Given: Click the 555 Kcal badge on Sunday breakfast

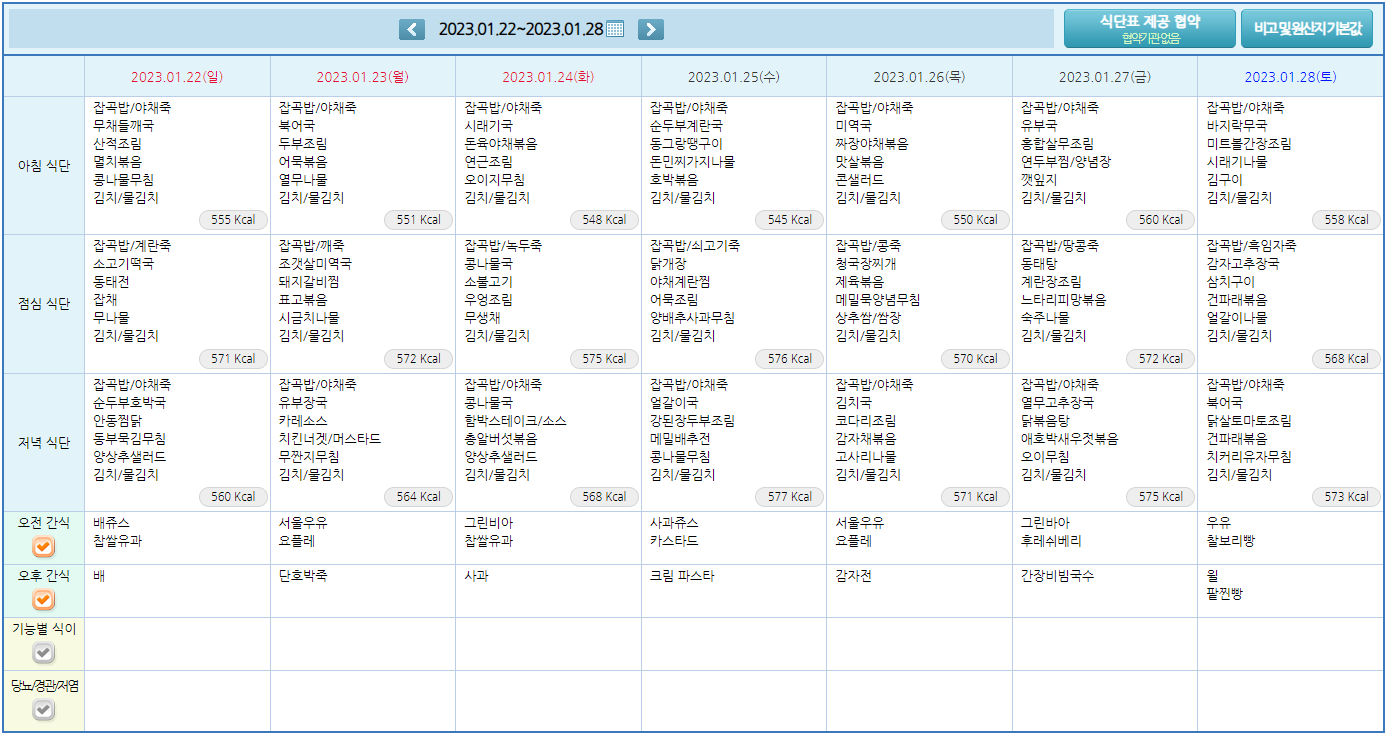Looking at the screenshot, I should pos(233,220).
